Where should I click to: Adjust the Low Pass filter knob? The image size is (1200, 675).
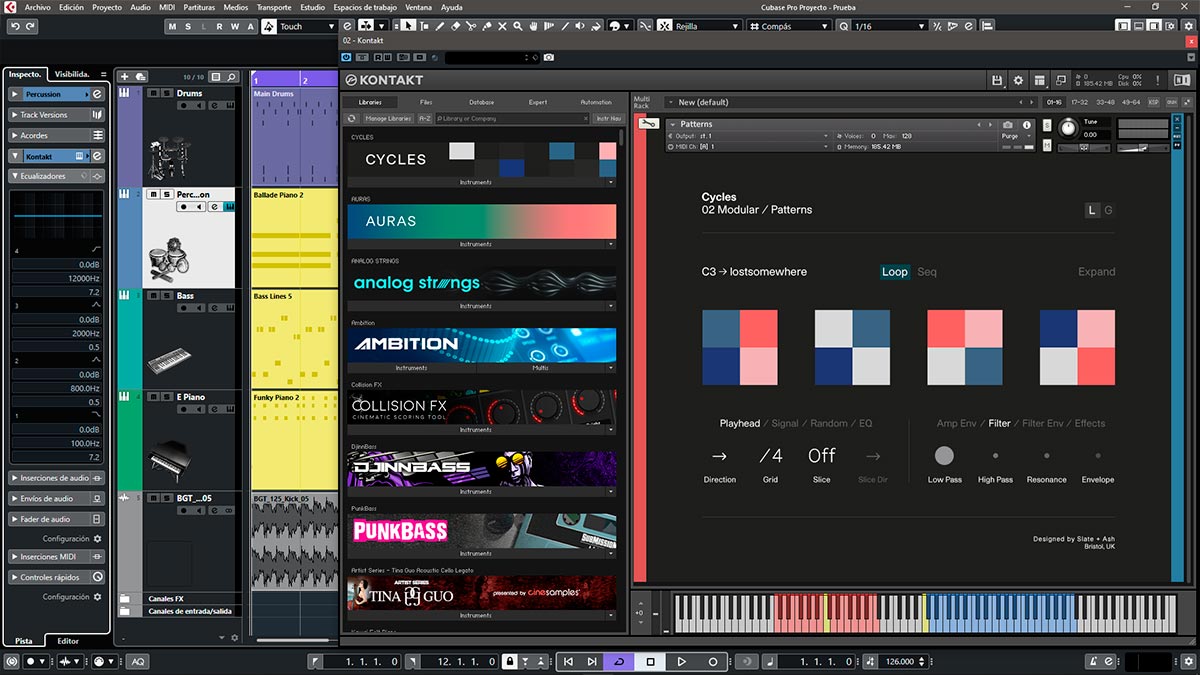coord(944,456)
